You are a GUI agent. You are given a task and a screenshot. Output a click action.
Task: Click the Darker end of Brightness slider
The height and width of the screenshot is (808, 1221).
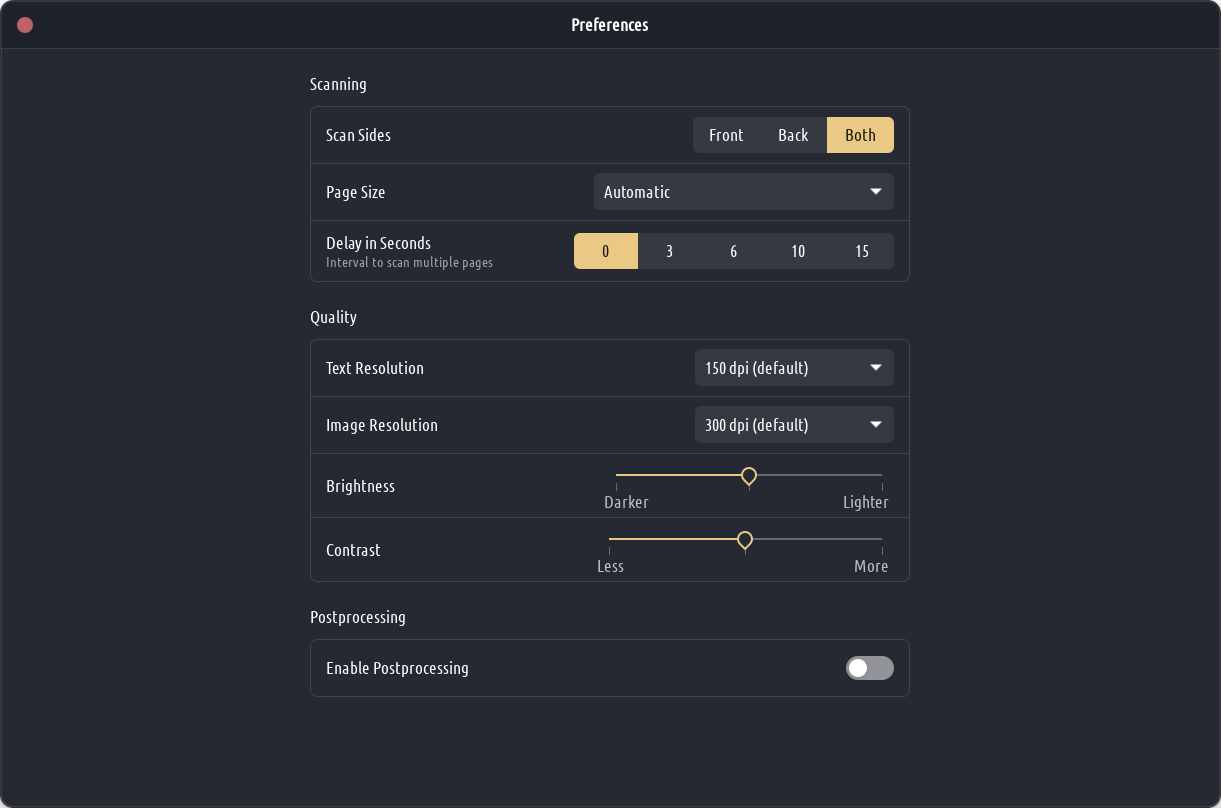pyautogui.click(x=618, y=476)
